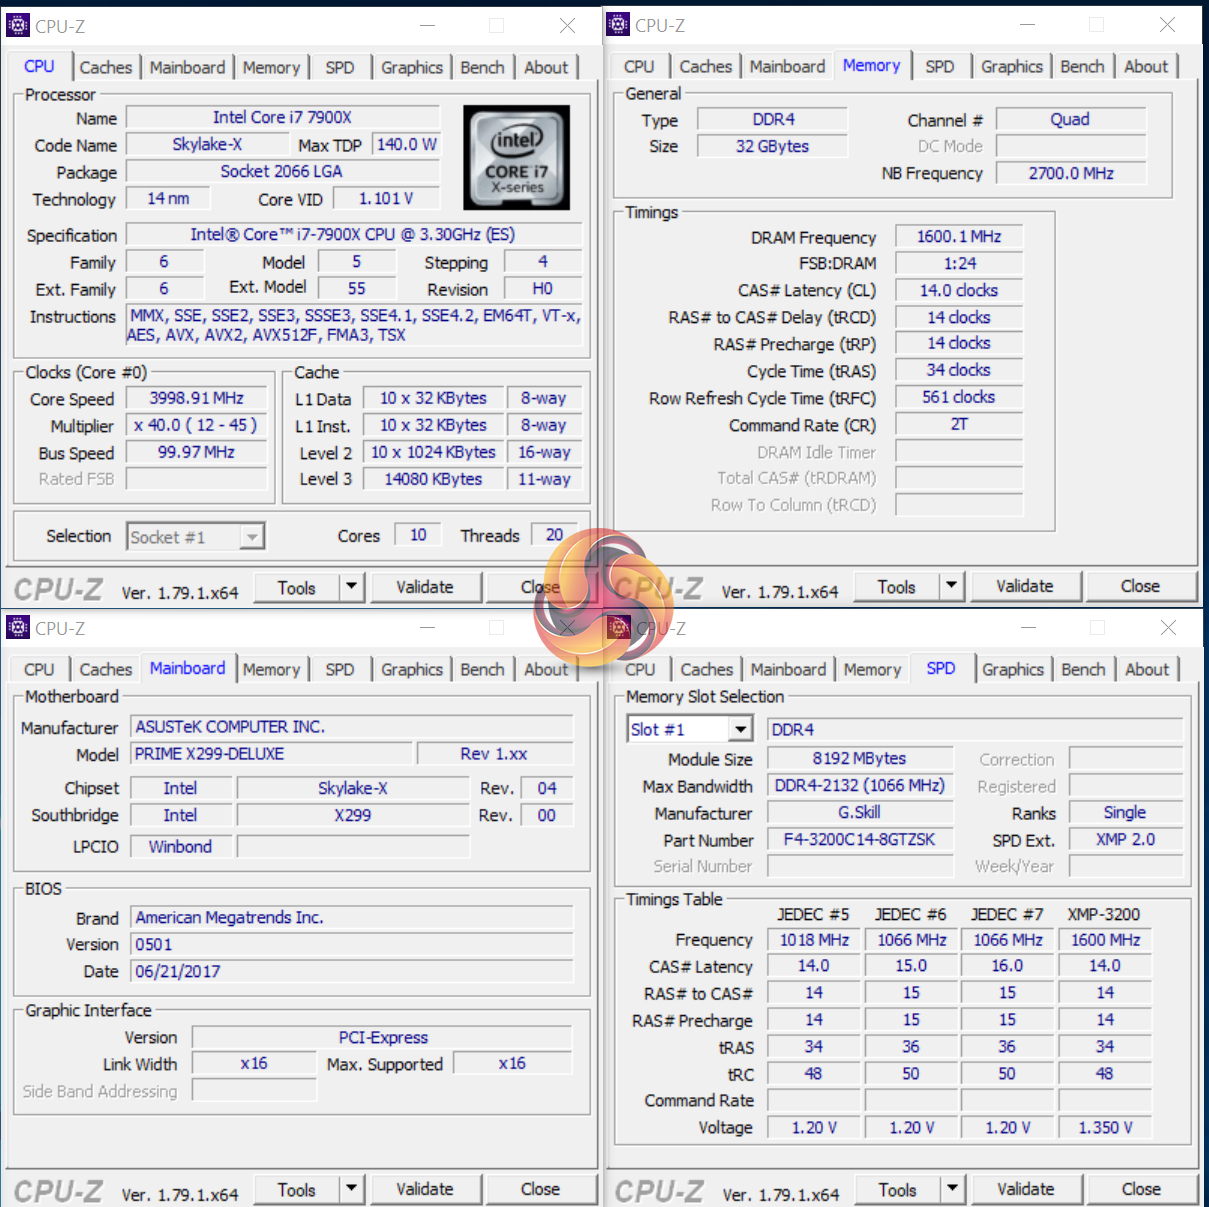Click the Specification field showing i7-7900X
The height and width of the screenshot is (1207, 1209).
coord(354,235)
